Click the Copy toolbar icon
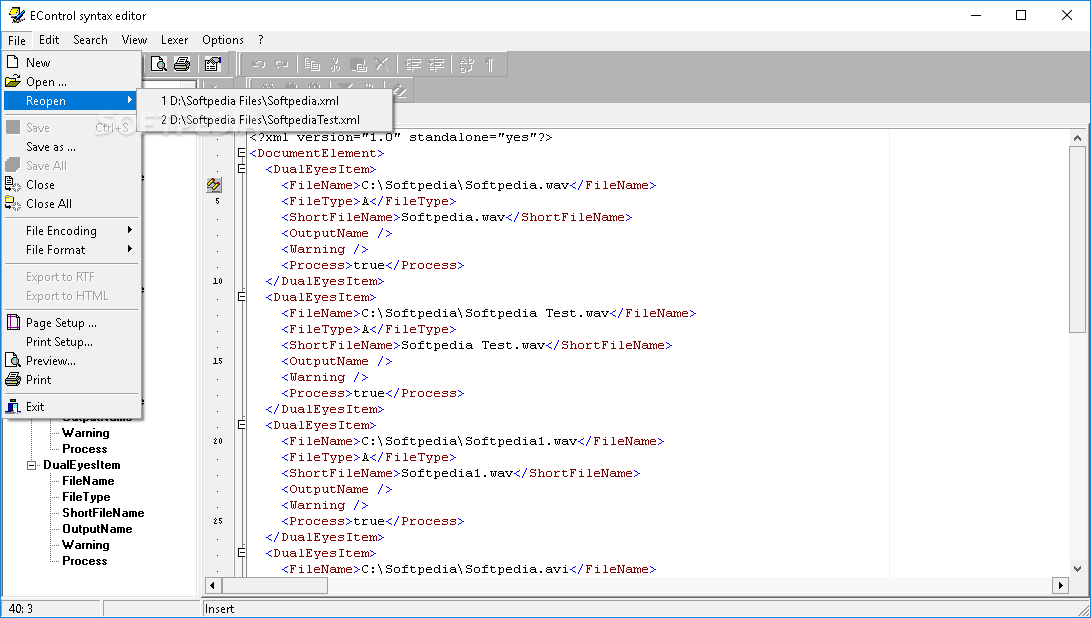This screenshot has height=618, width=1091. pos(312,65)
